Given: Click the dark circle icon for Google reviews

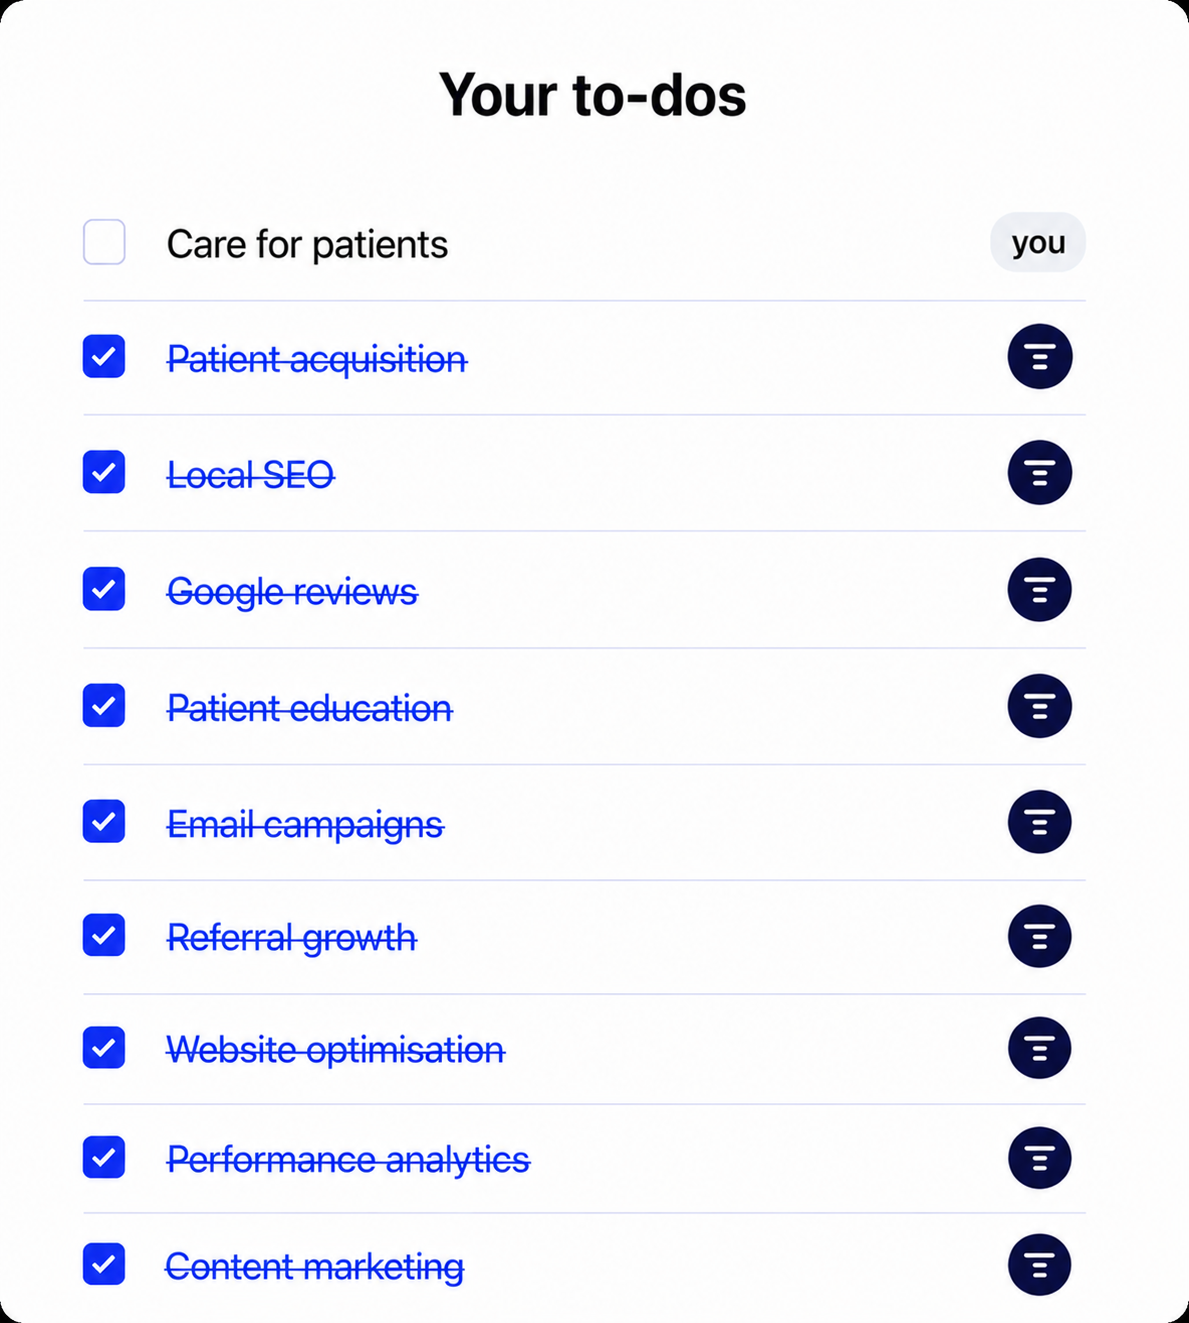Looking at the screenshot, I should tap(1039, 590).
